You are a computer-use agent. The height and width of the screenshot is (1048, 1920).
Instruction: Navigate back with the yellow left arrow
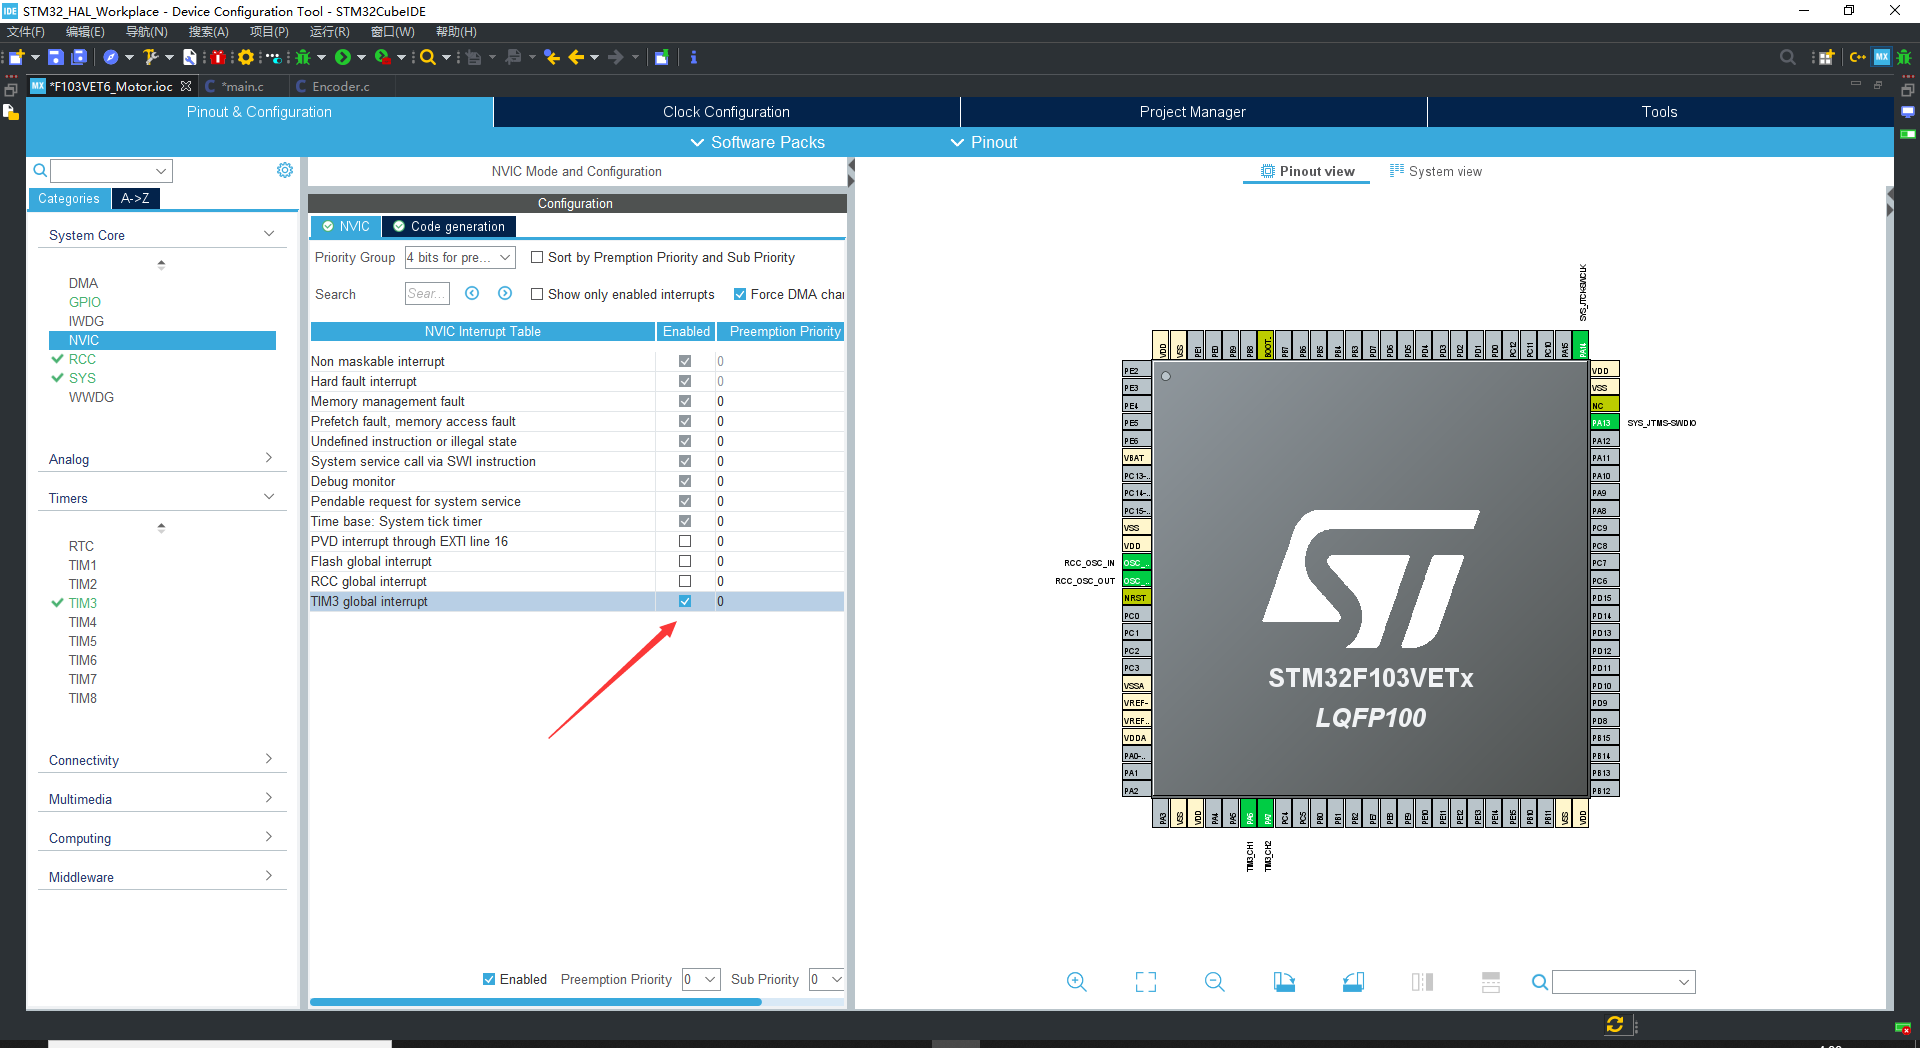coord(576,57)
